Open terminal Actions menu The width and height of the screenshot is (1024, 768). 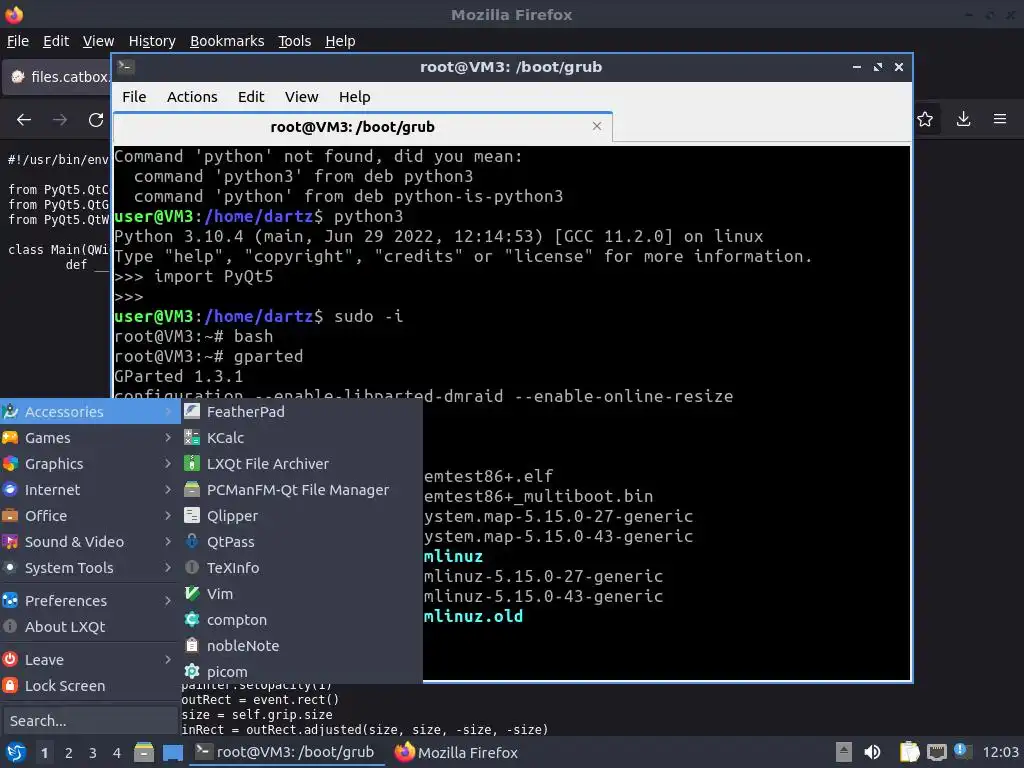click(x=192, y=97)
